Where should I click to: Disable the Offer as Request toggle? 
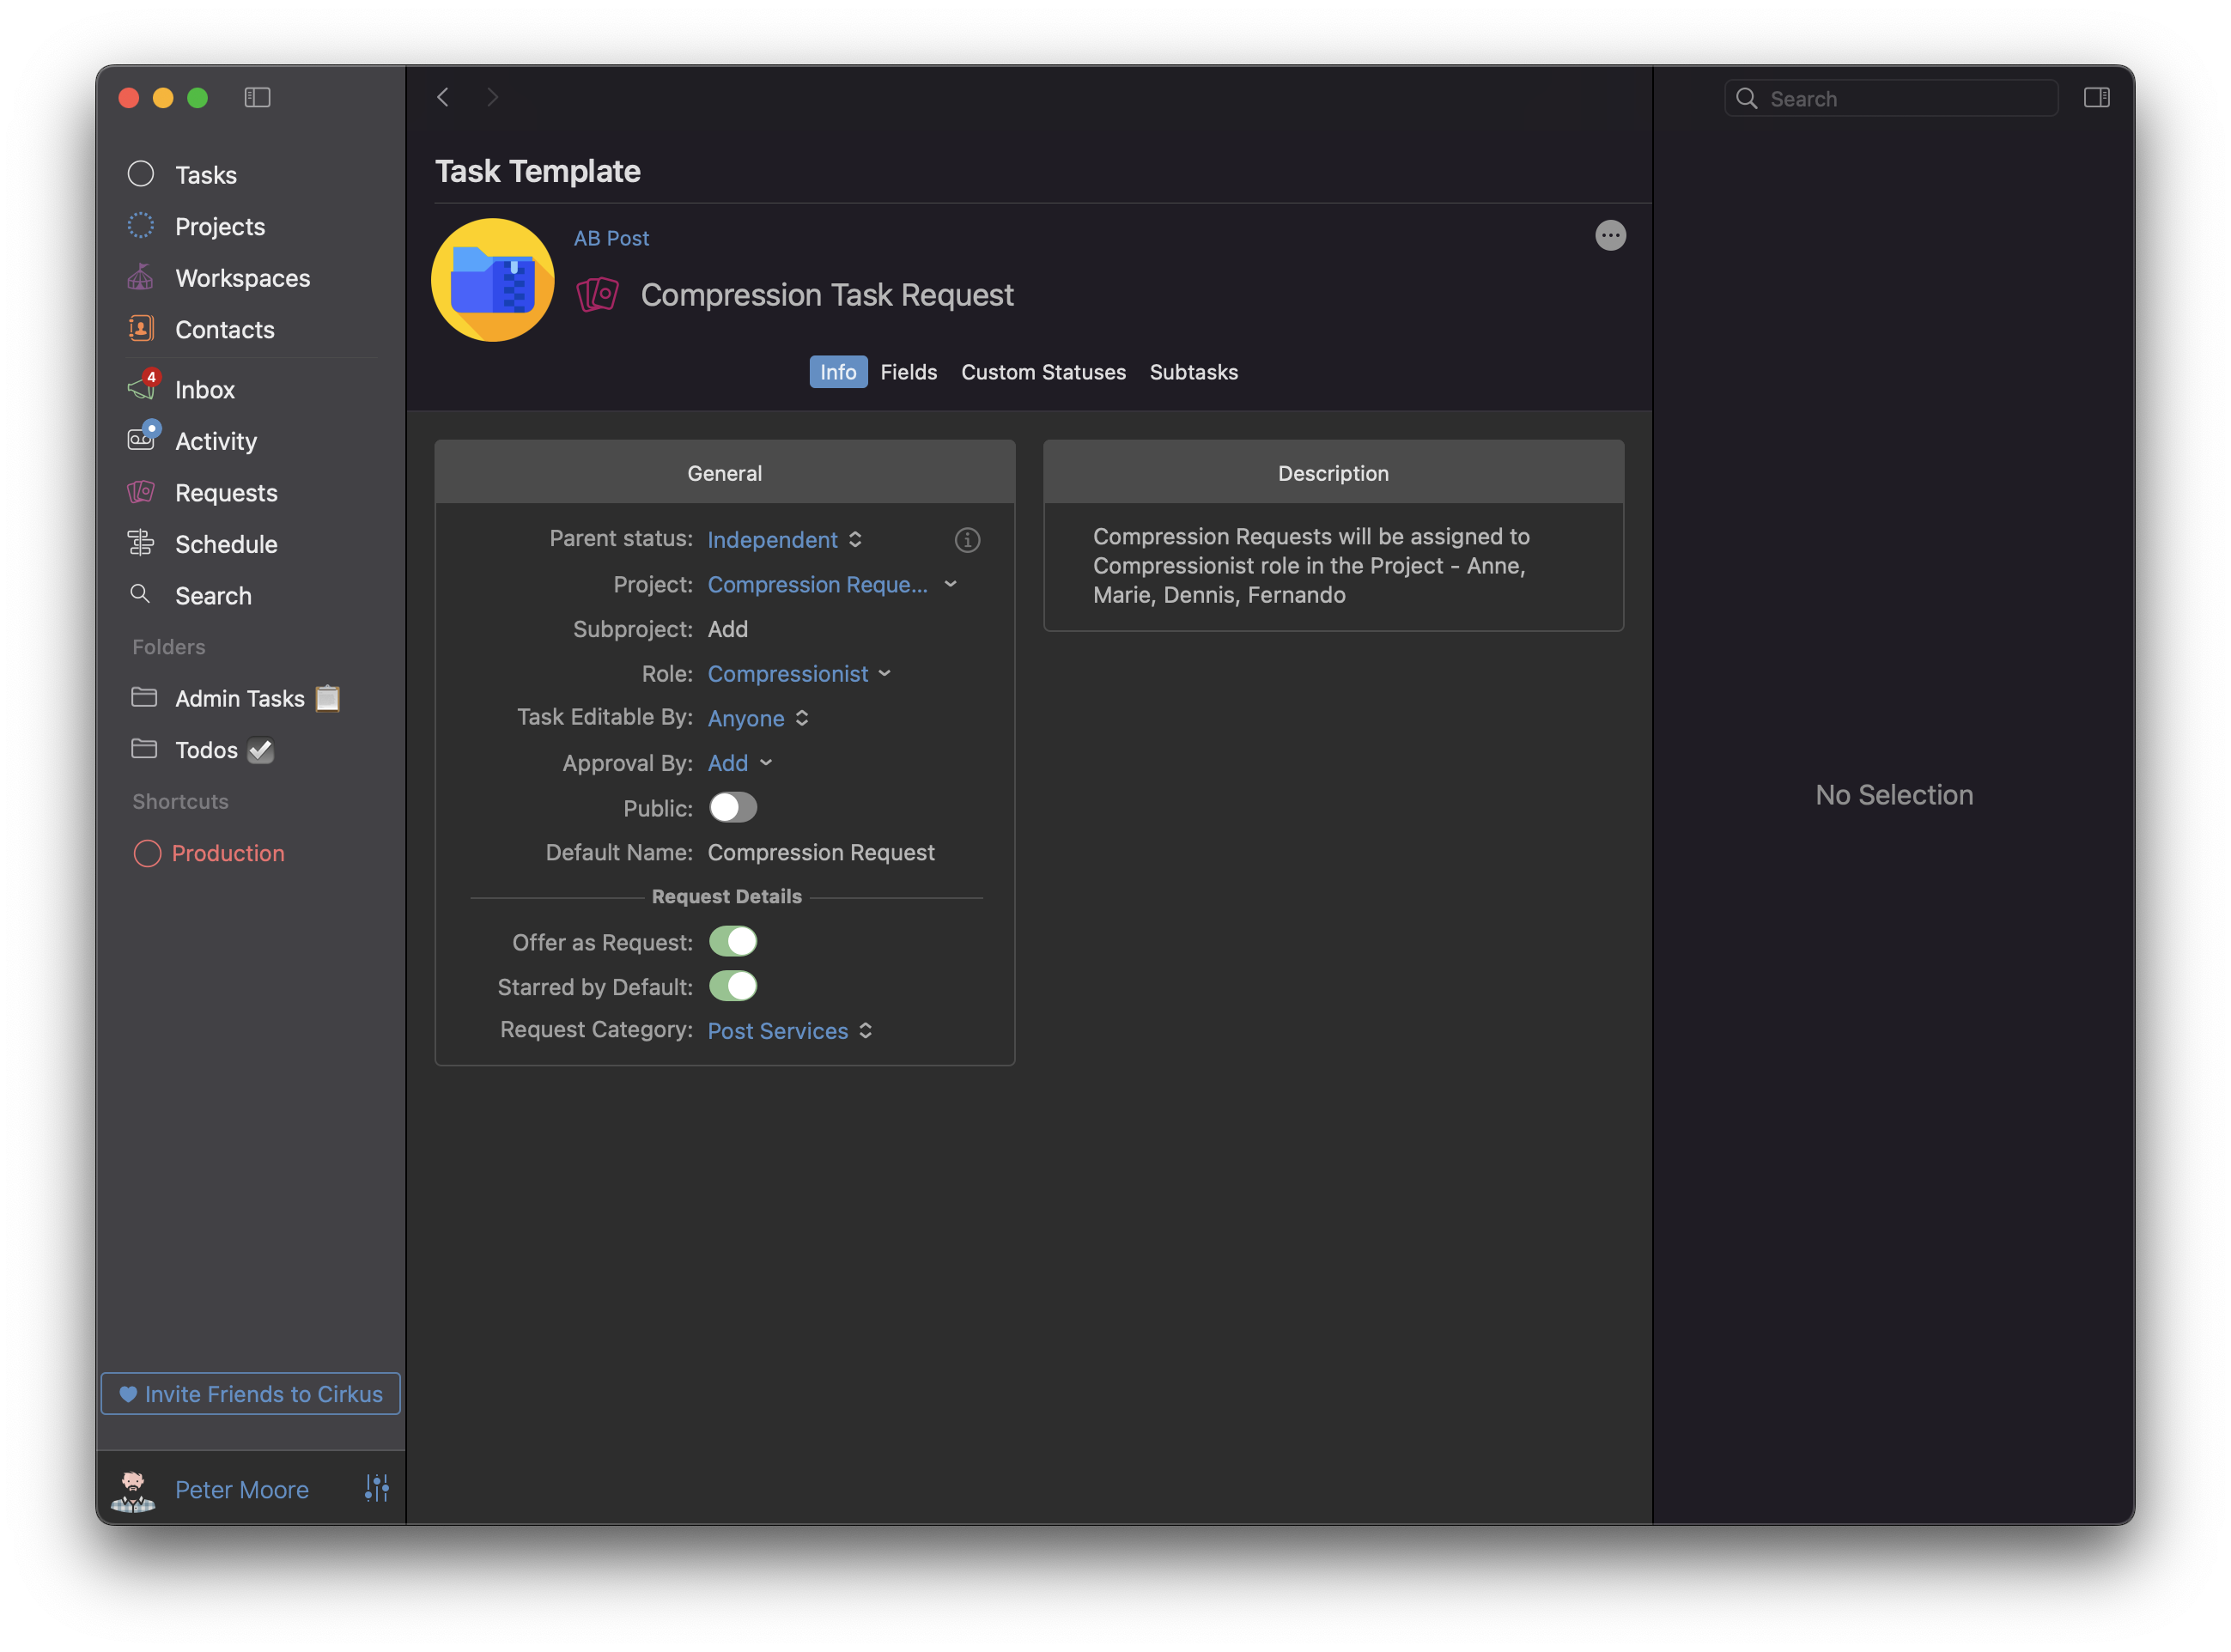[732, 941]
